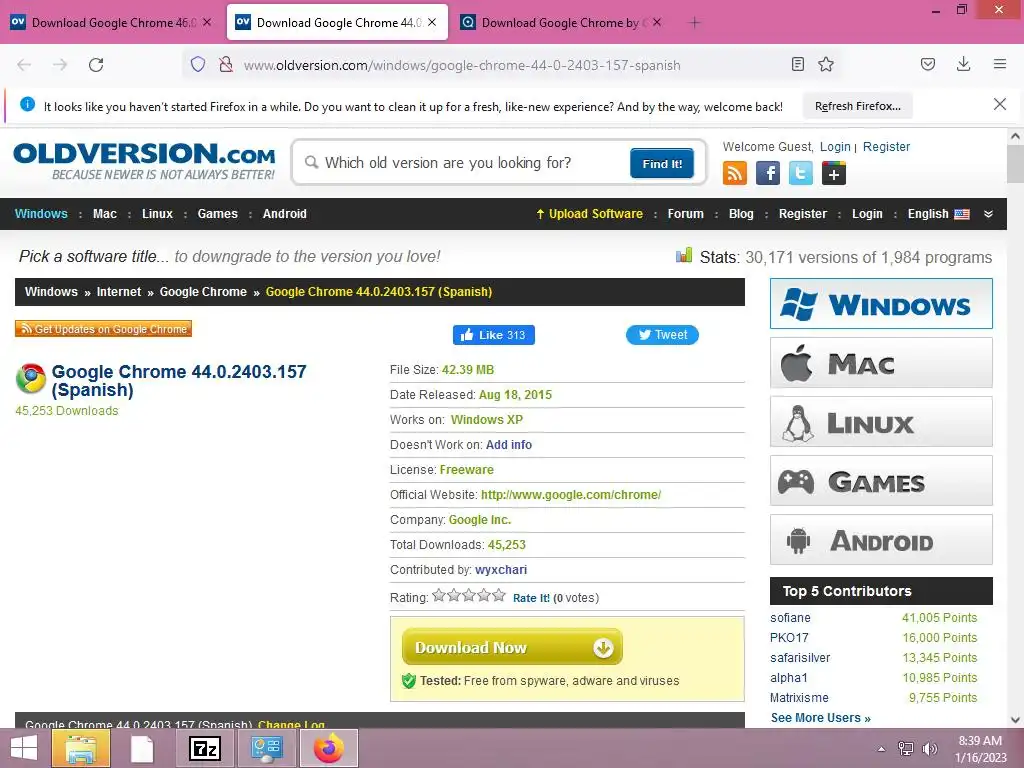Click Refresh Firefox... button
1024x768 pixels.
(857, 106)
